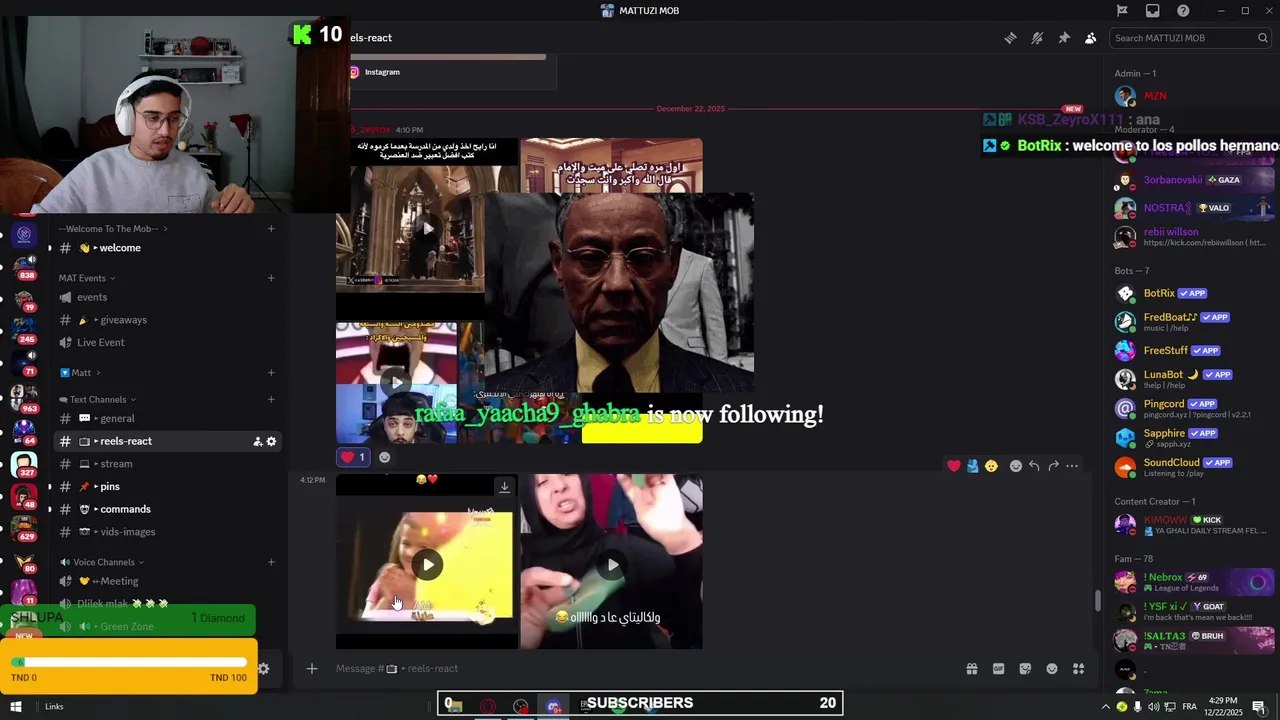The height and width of the screenshot is (720, 1280).
Task: Open the commands channel
Action: (x=167, y=509)
